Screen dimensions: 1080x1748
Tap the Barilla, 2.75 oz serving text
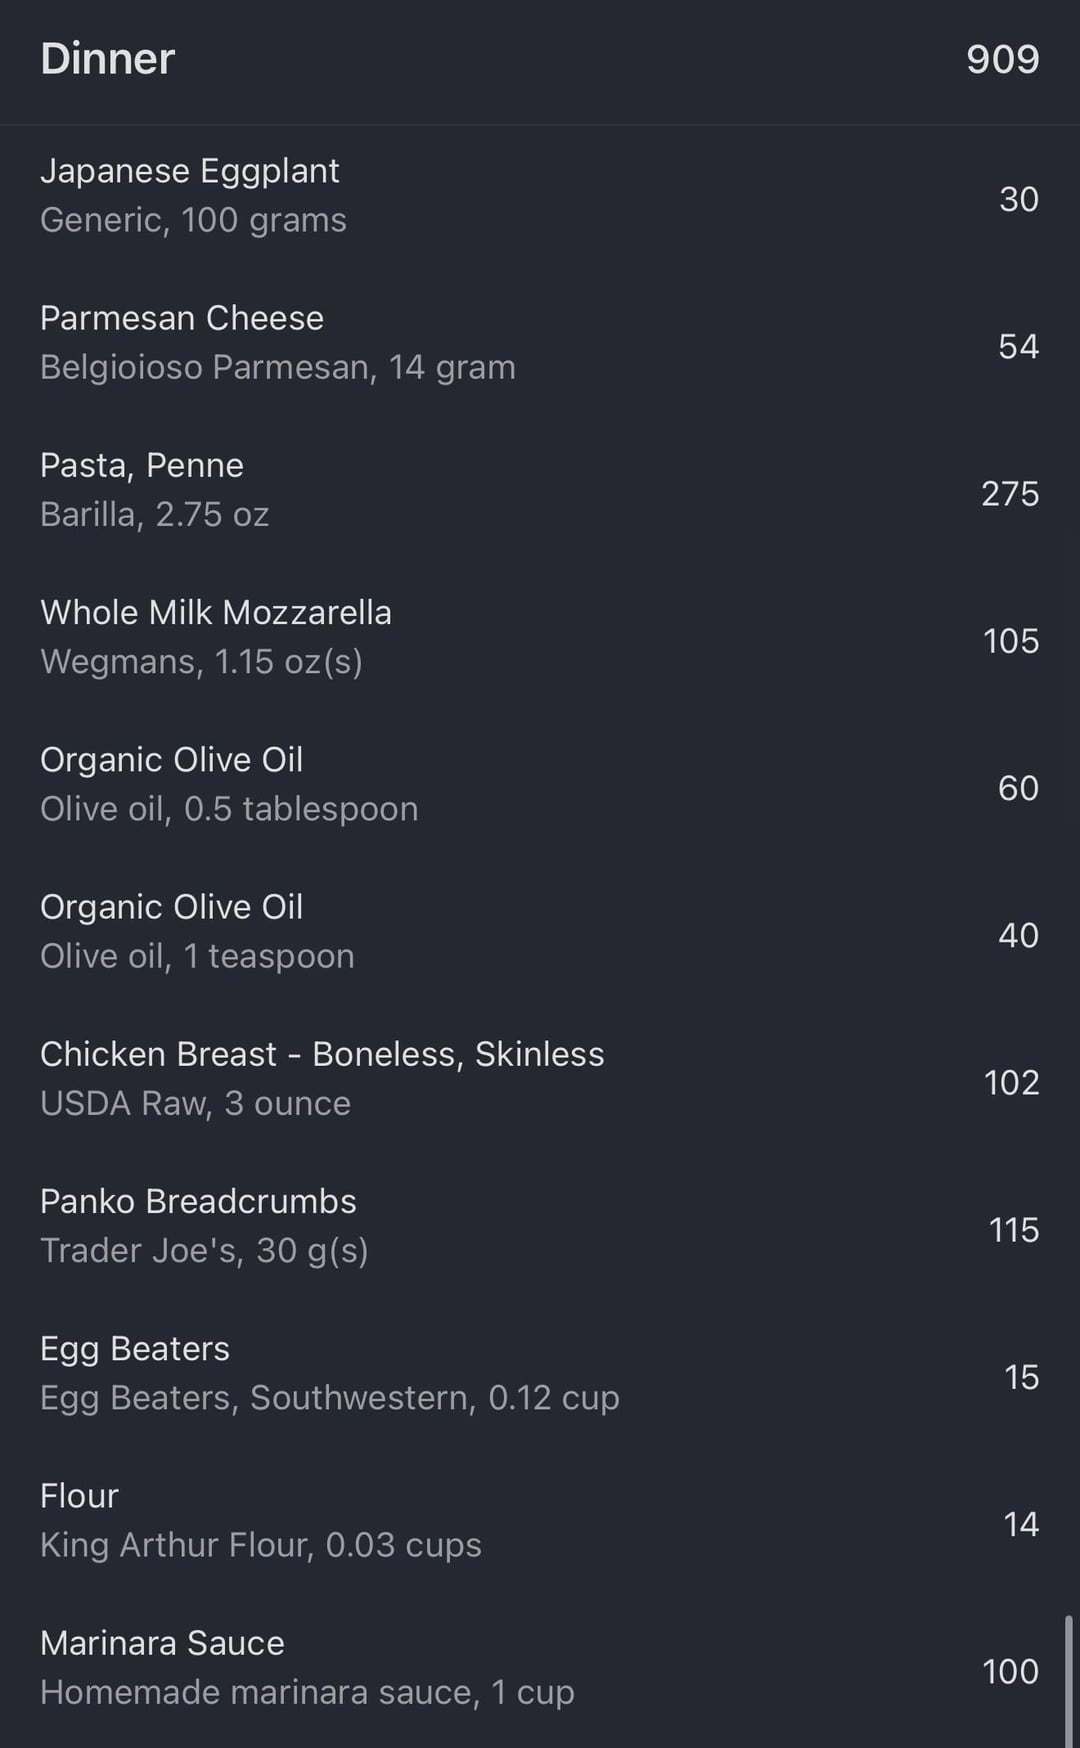coord(155,514)
